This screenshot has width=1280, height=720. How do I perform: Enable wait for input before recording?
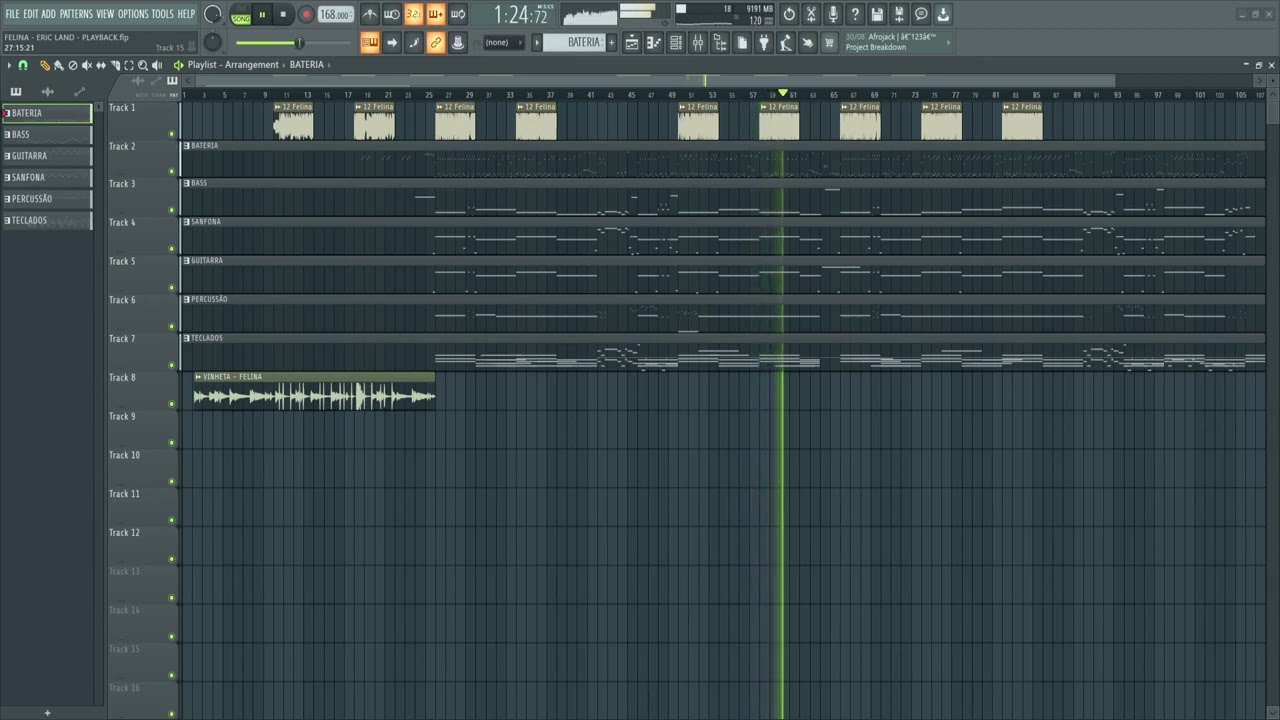click(x=391, y=14)
